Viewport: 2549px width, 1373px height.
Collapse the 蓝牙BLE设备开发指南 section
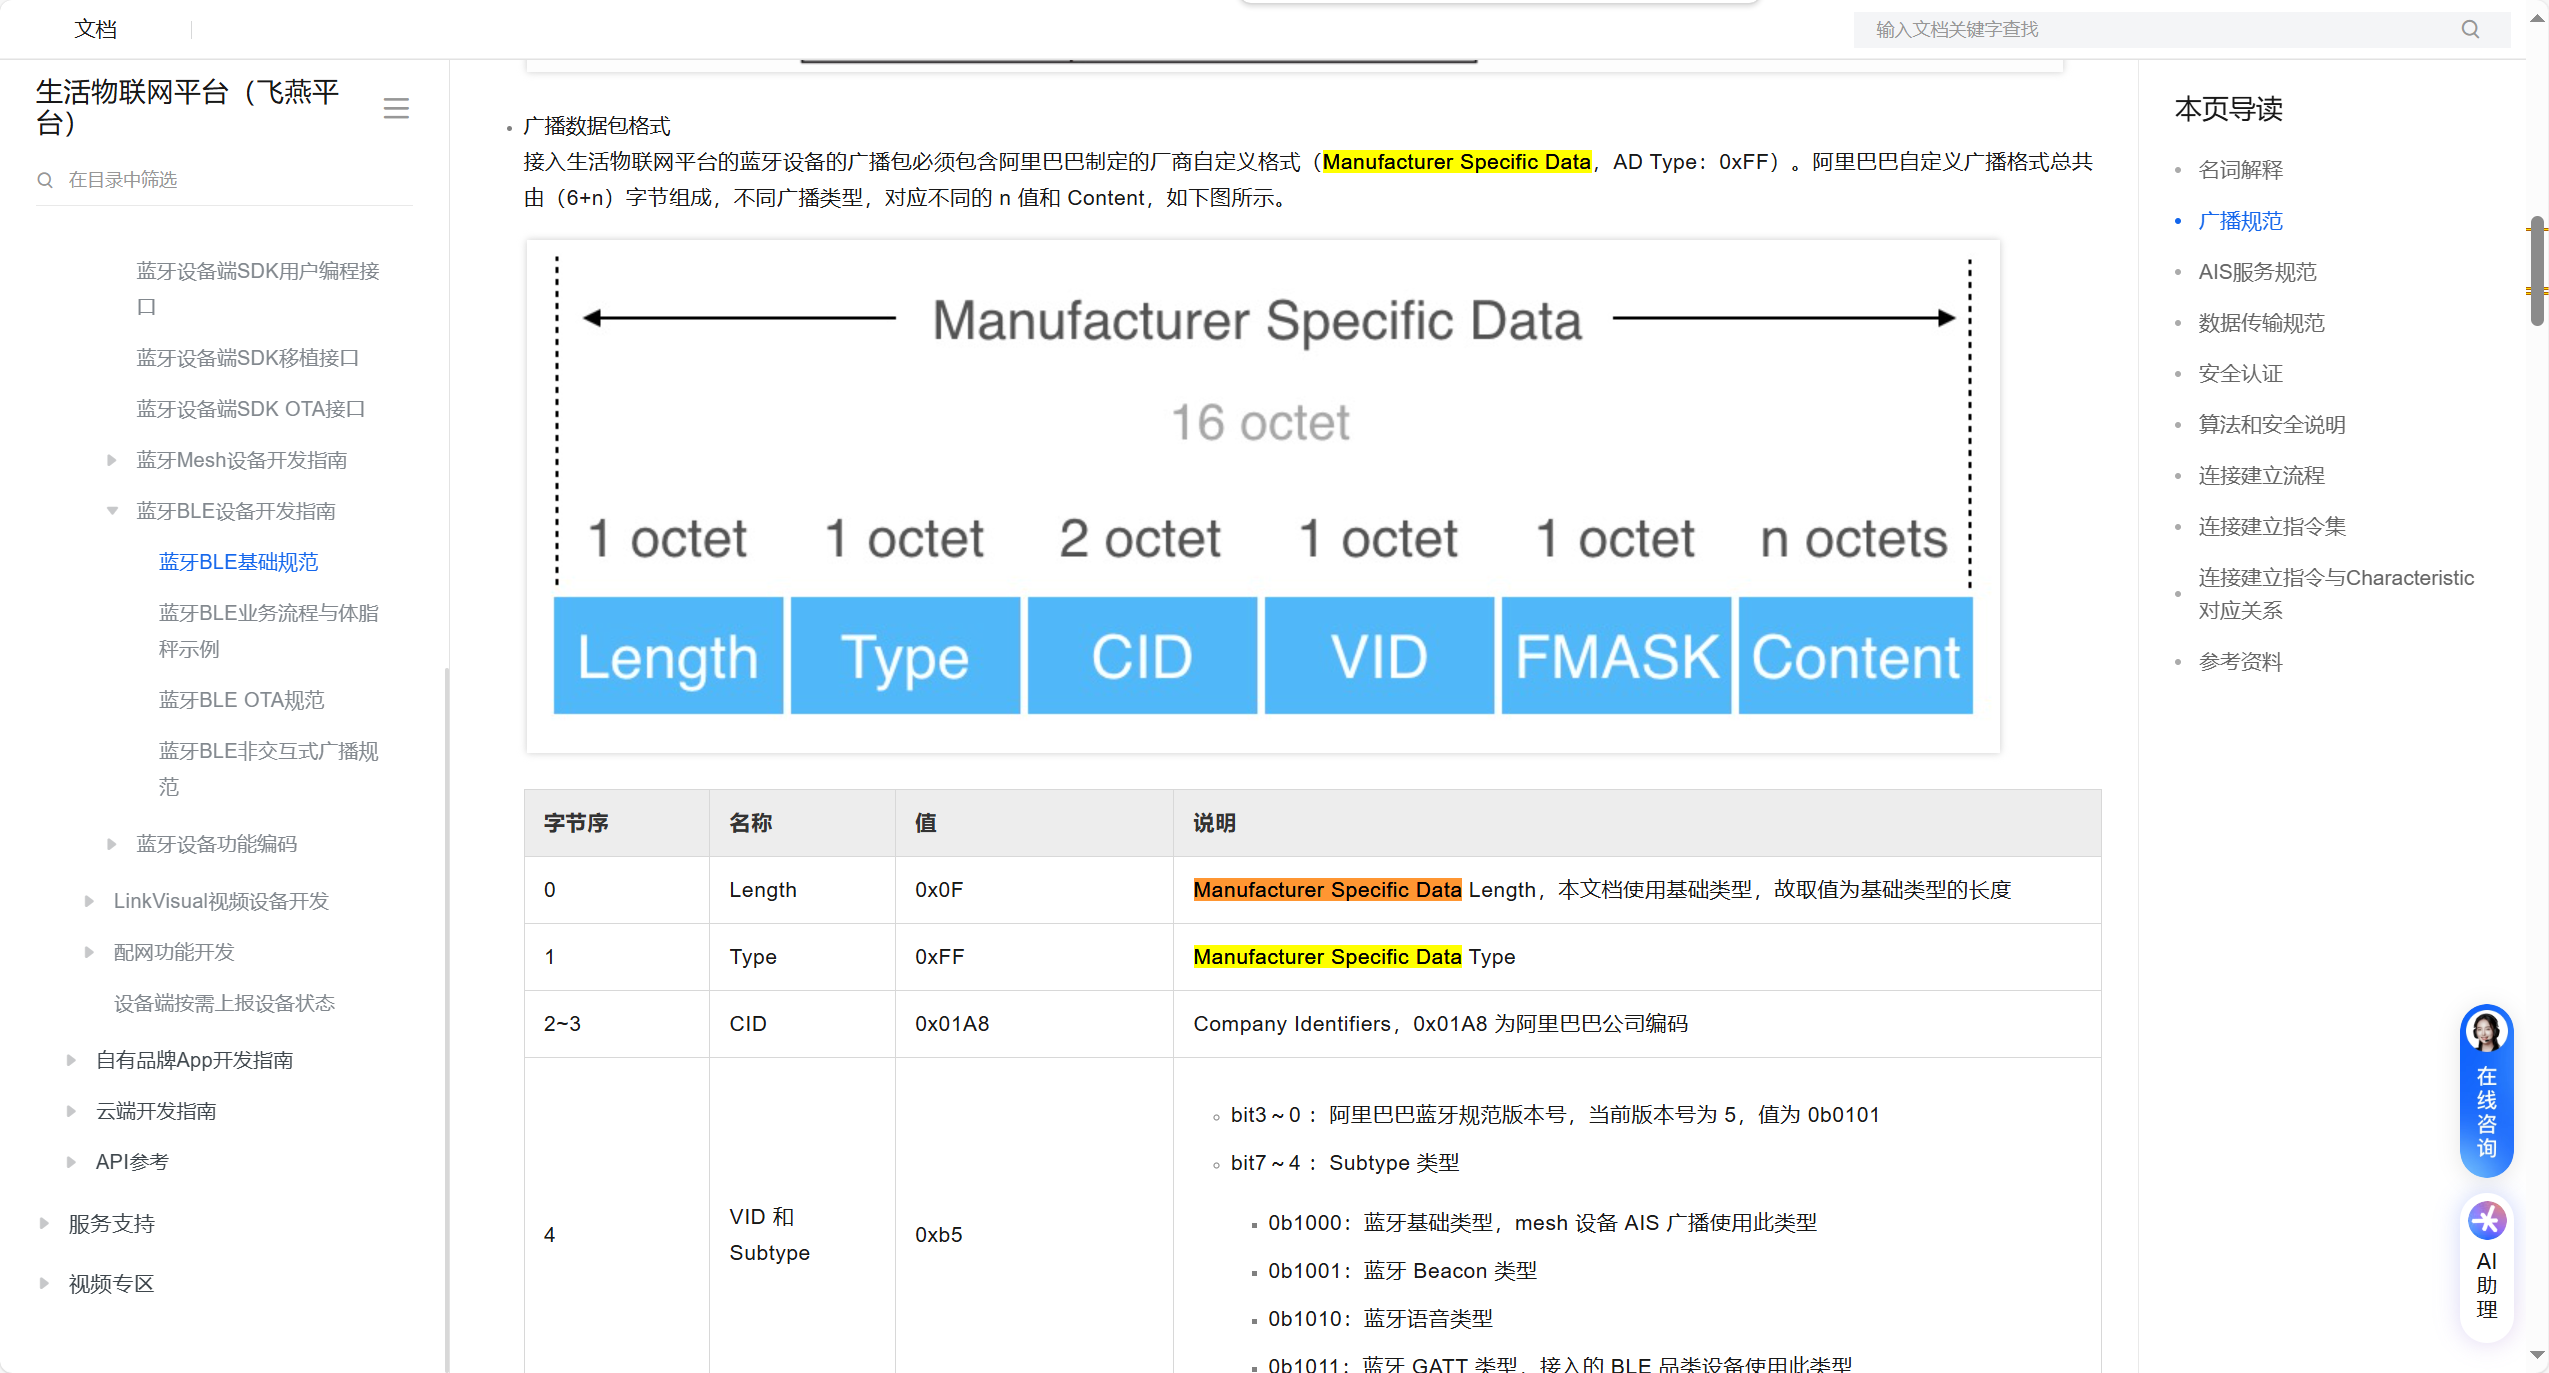(112, 511)
